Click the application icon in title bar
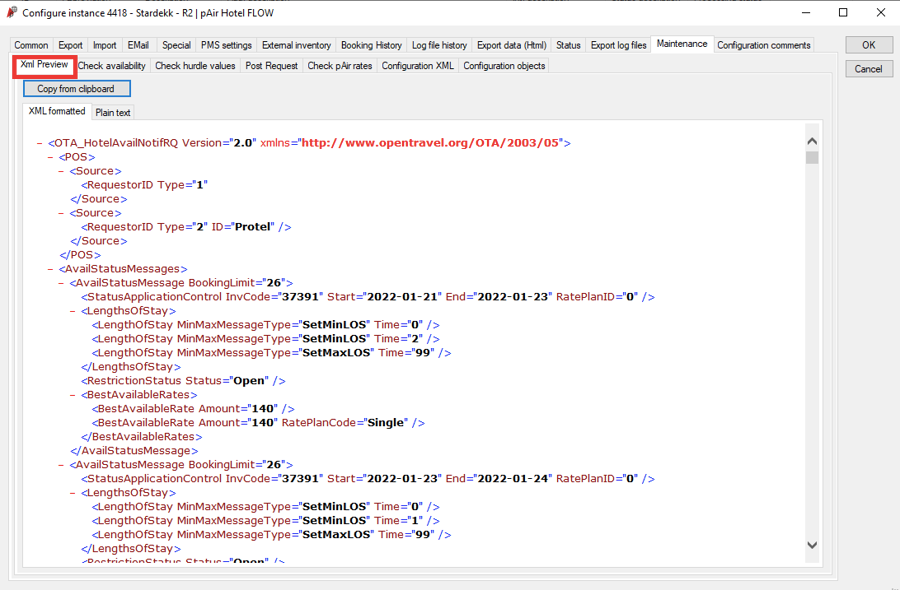Screen dimensions: 900x590 [11, 13]
